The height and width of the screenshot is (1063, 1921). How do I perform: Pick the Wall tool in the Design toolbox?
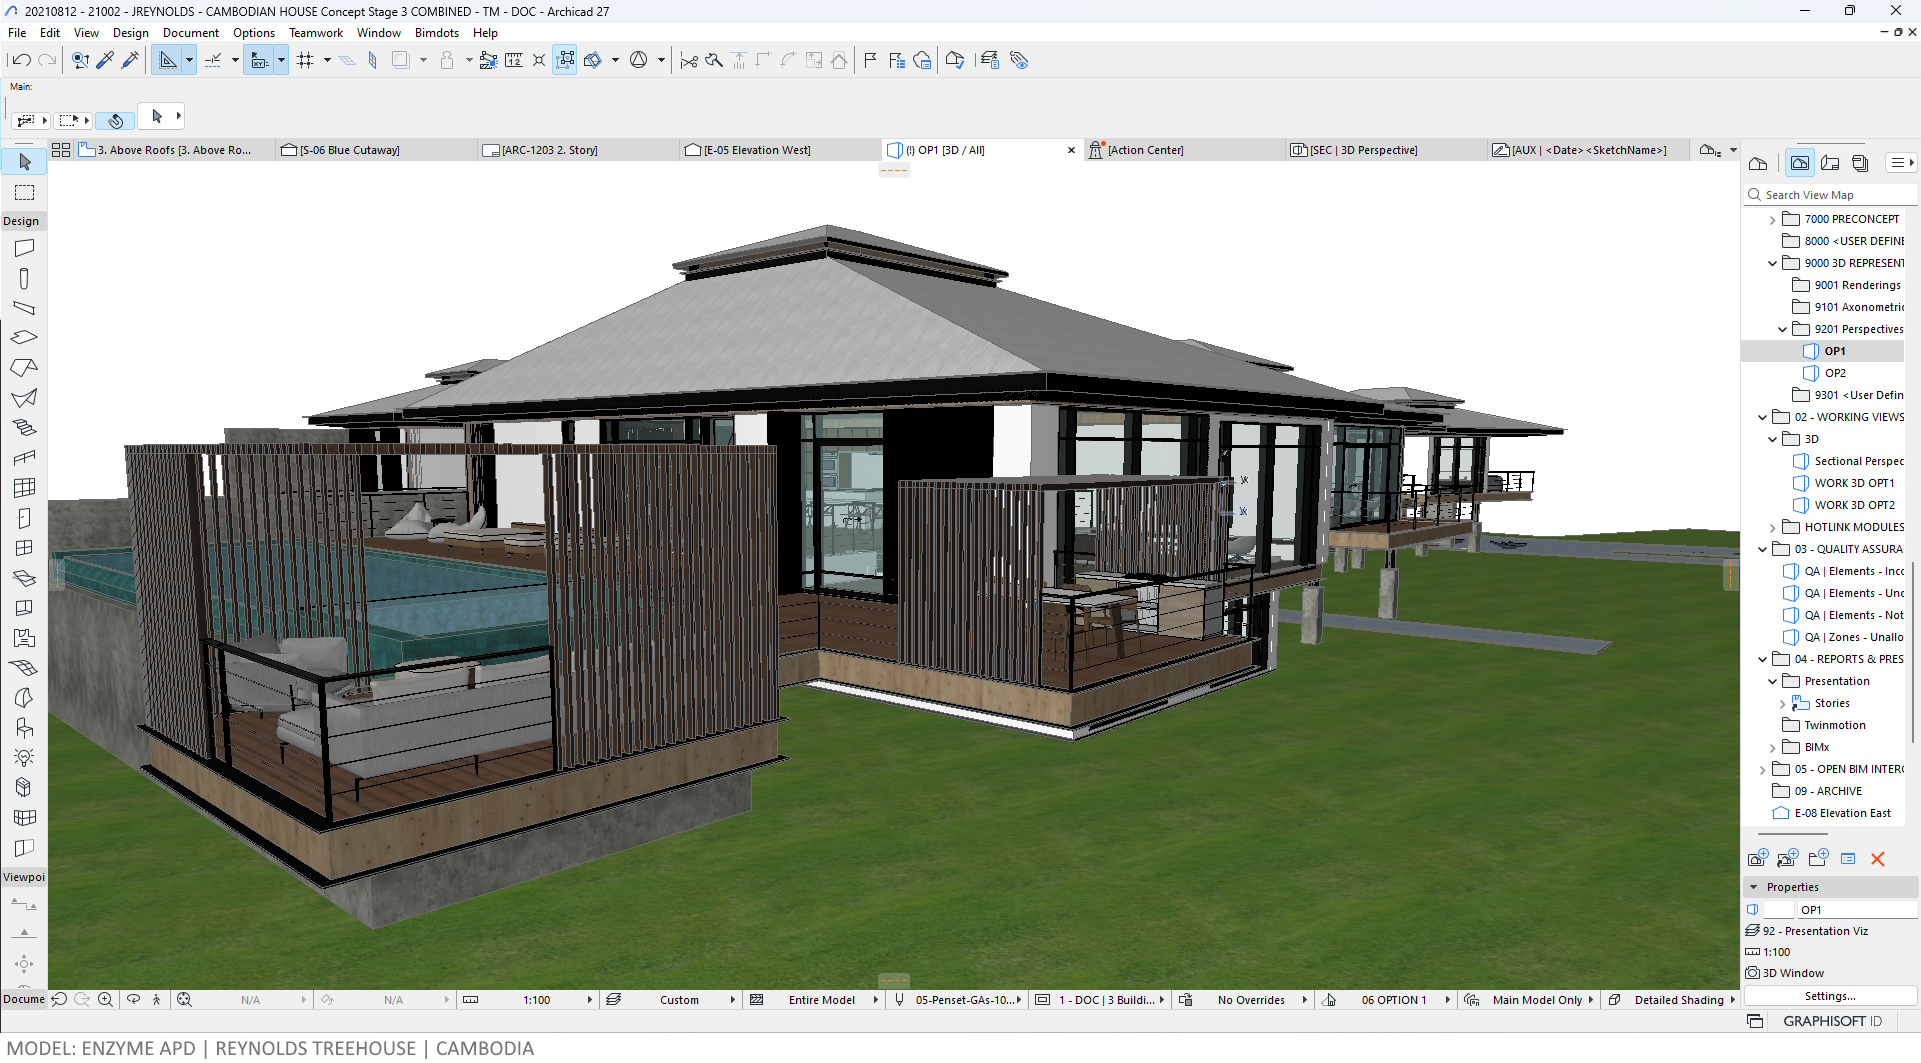coord(24,247)
